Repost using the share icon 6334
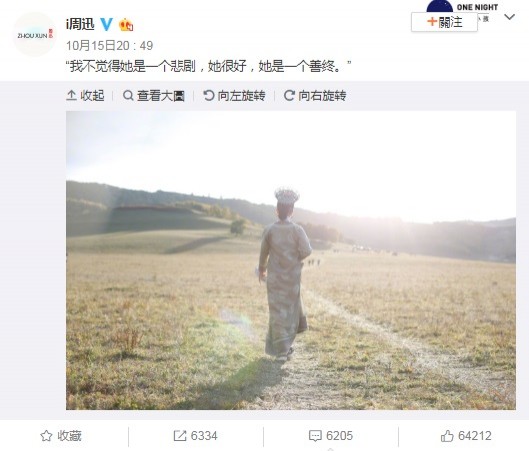 [195, 436]
